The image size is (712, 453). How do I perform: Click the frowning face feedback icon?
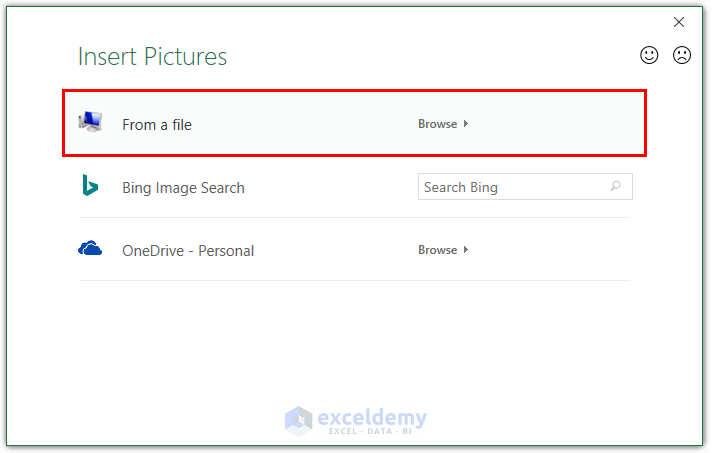point(681,56)
